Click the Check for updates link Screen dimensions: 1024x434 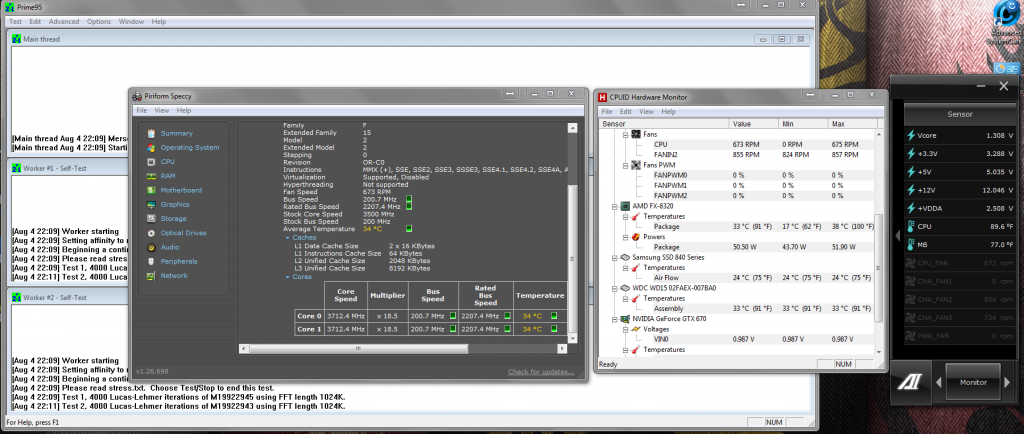[540, 372]
